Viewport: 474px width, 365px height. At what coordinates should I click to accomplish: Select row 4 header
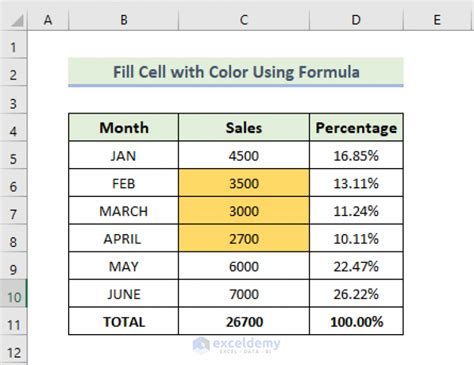(x=14, y=128)
